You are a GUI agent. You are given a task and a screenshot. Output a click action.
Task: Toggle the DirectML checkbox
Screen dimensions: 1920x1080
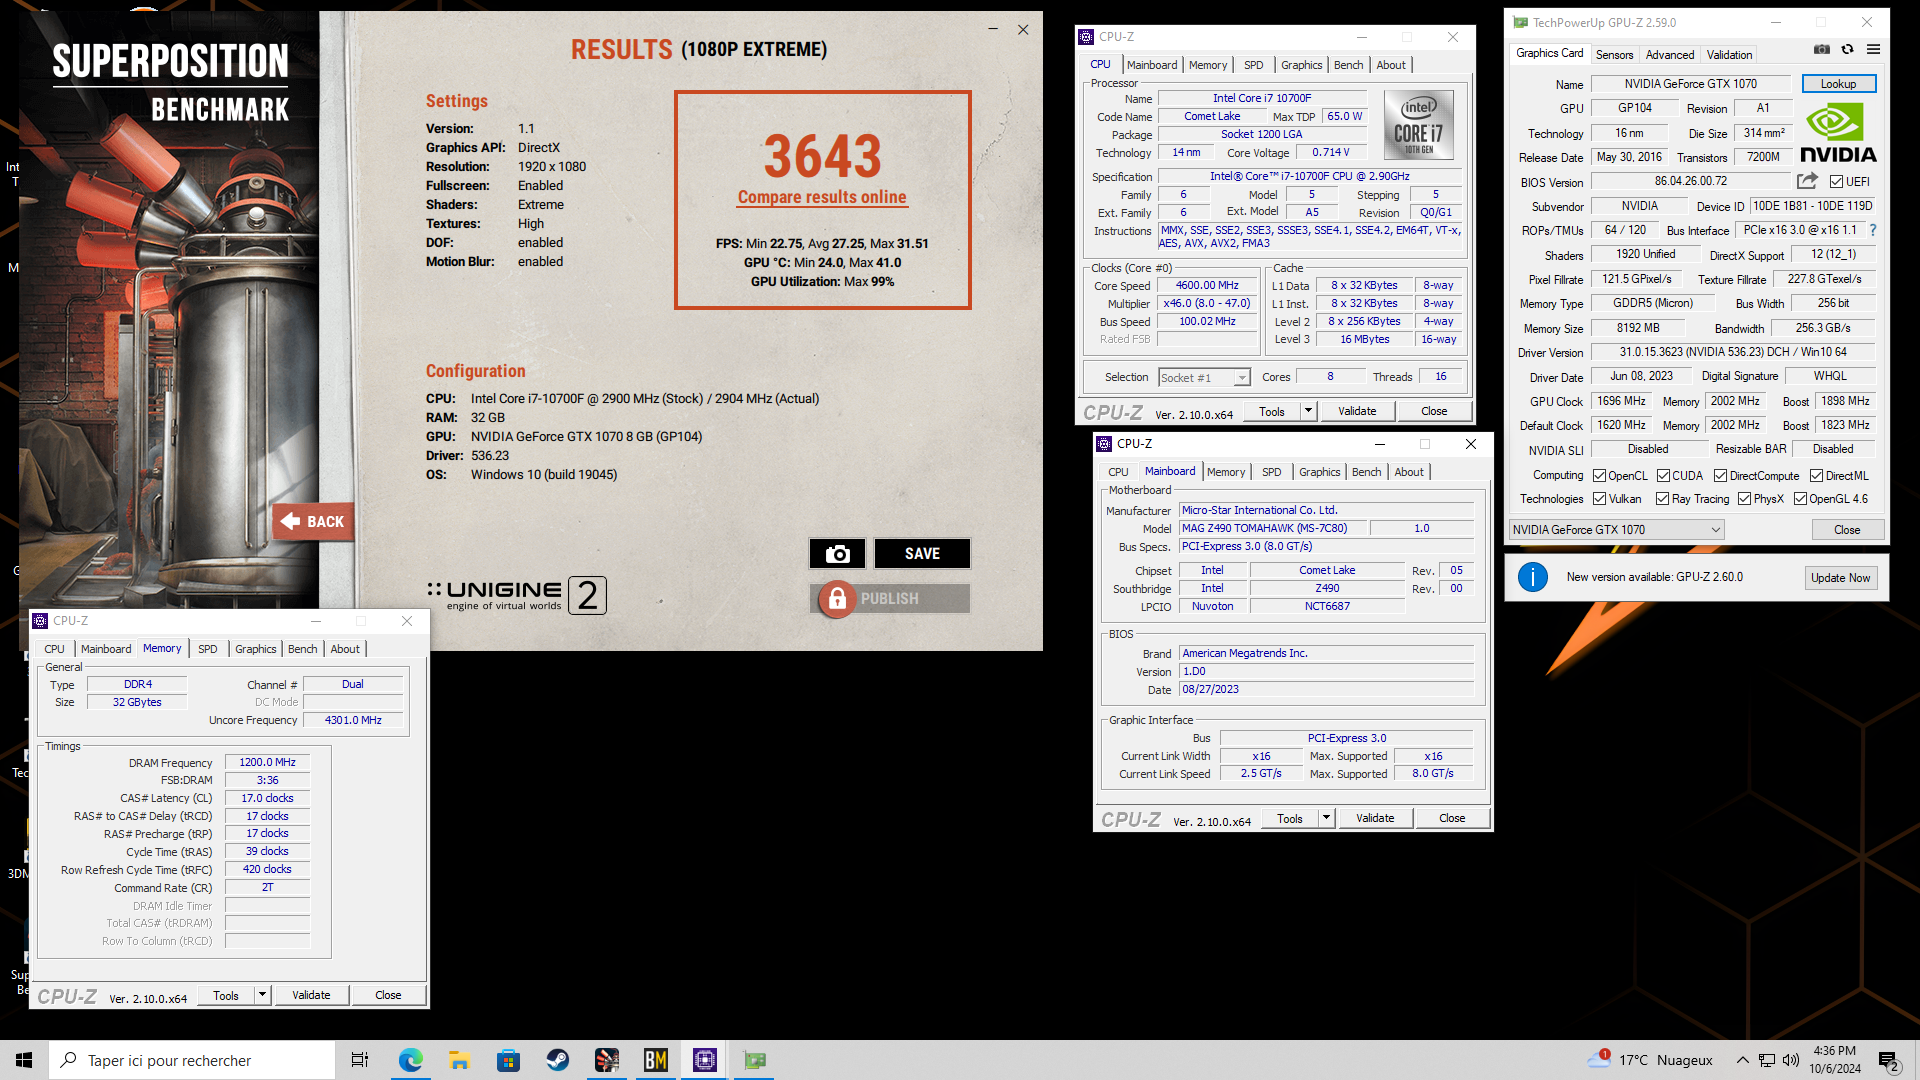pyautogui.click(x=1816, y=476)
